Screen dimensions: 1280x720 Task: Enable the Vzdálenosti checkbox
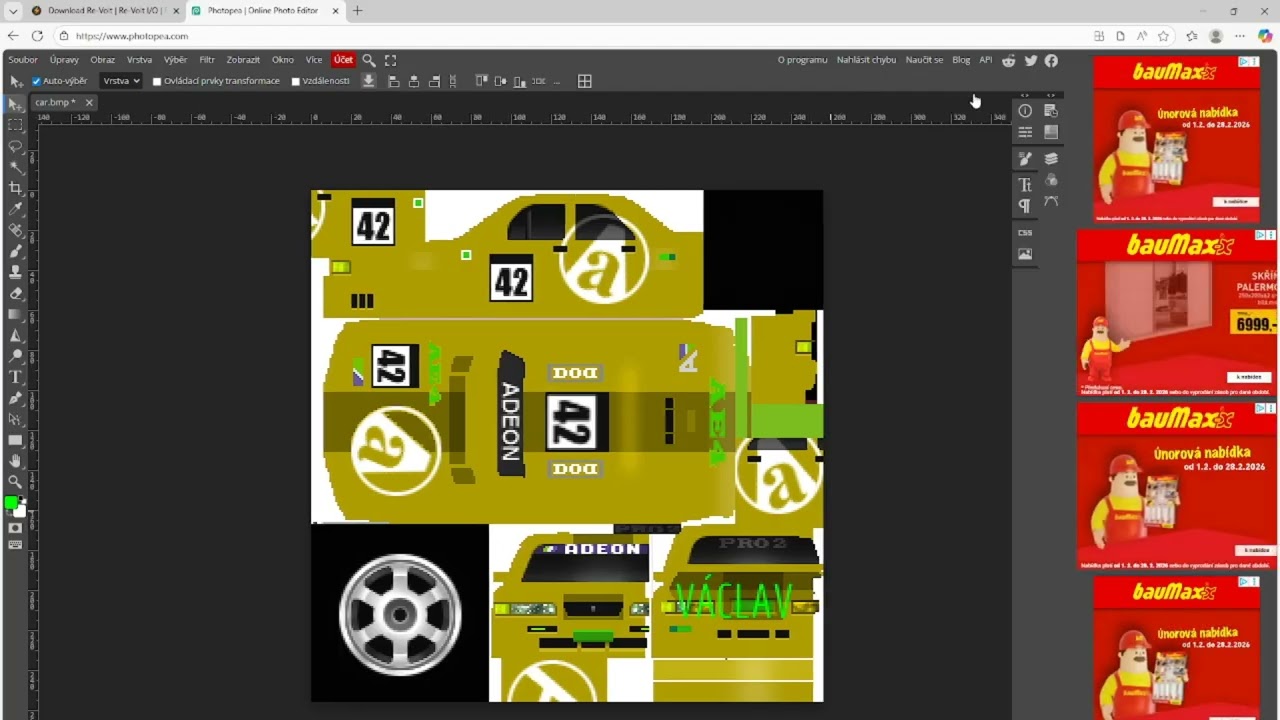coord(295,81)
